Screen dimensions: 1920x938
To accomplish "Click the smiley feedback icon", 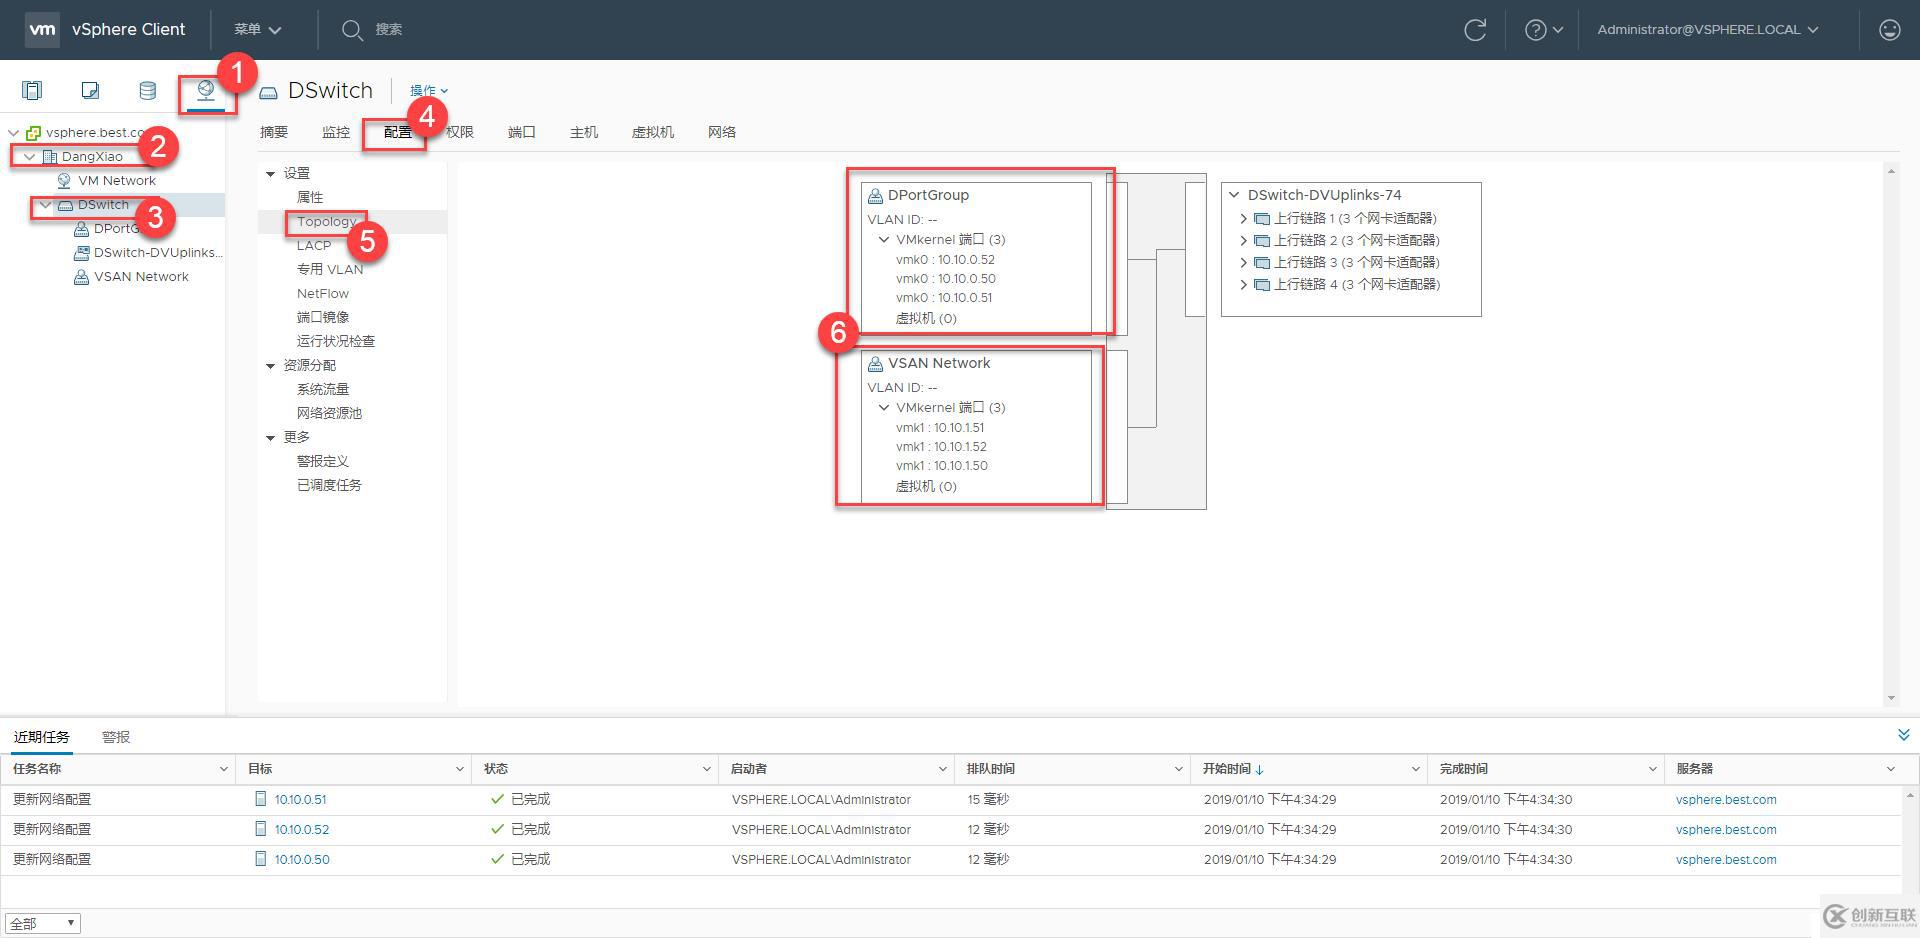I will (1889, 30).
